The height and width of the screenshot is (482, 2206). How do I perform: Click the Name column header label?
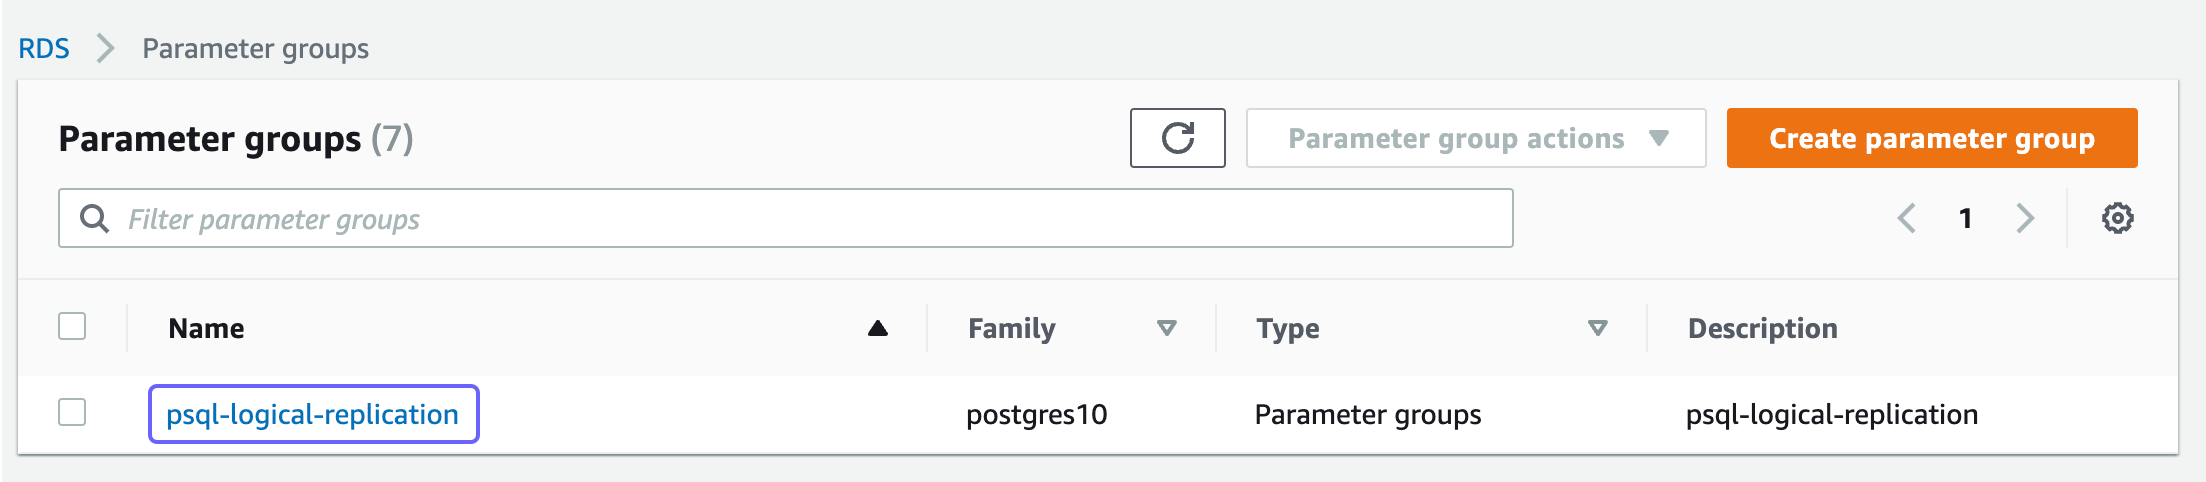coord(206,328)
